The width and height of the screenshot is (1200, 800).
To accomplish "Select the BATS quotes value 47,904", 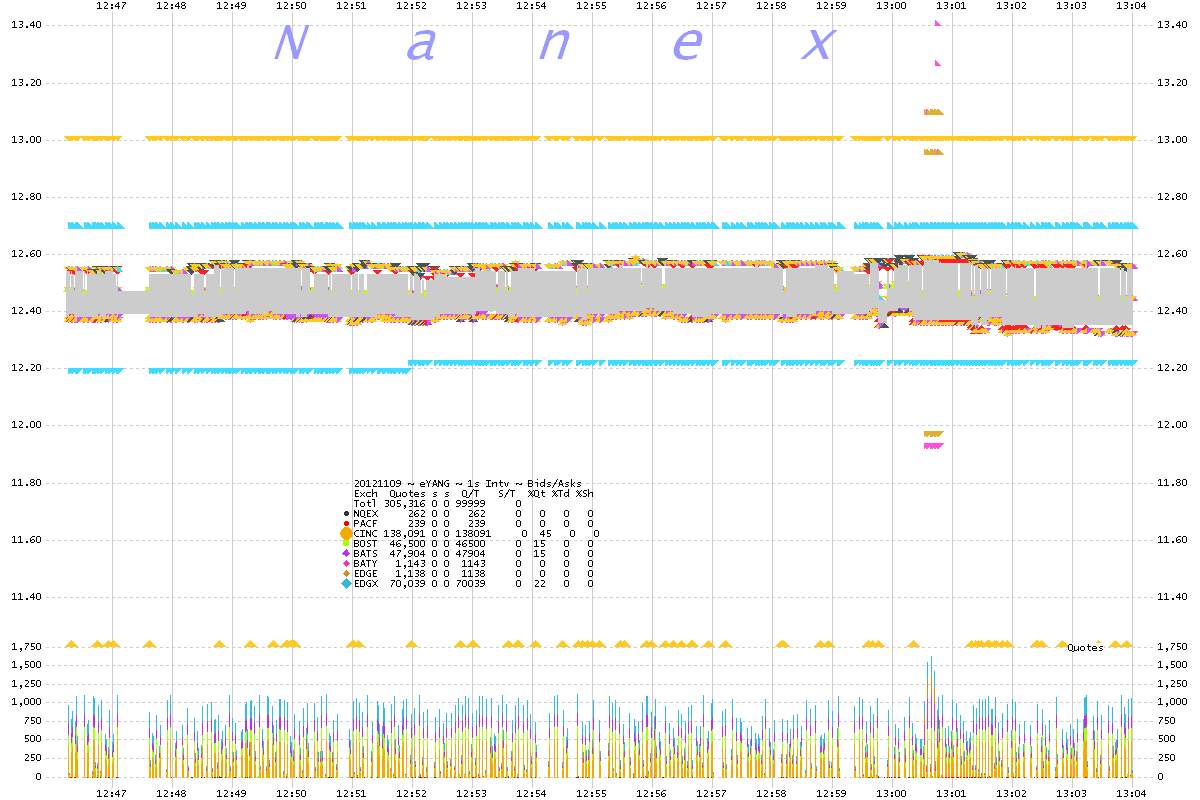I will (x=407, y=553).
